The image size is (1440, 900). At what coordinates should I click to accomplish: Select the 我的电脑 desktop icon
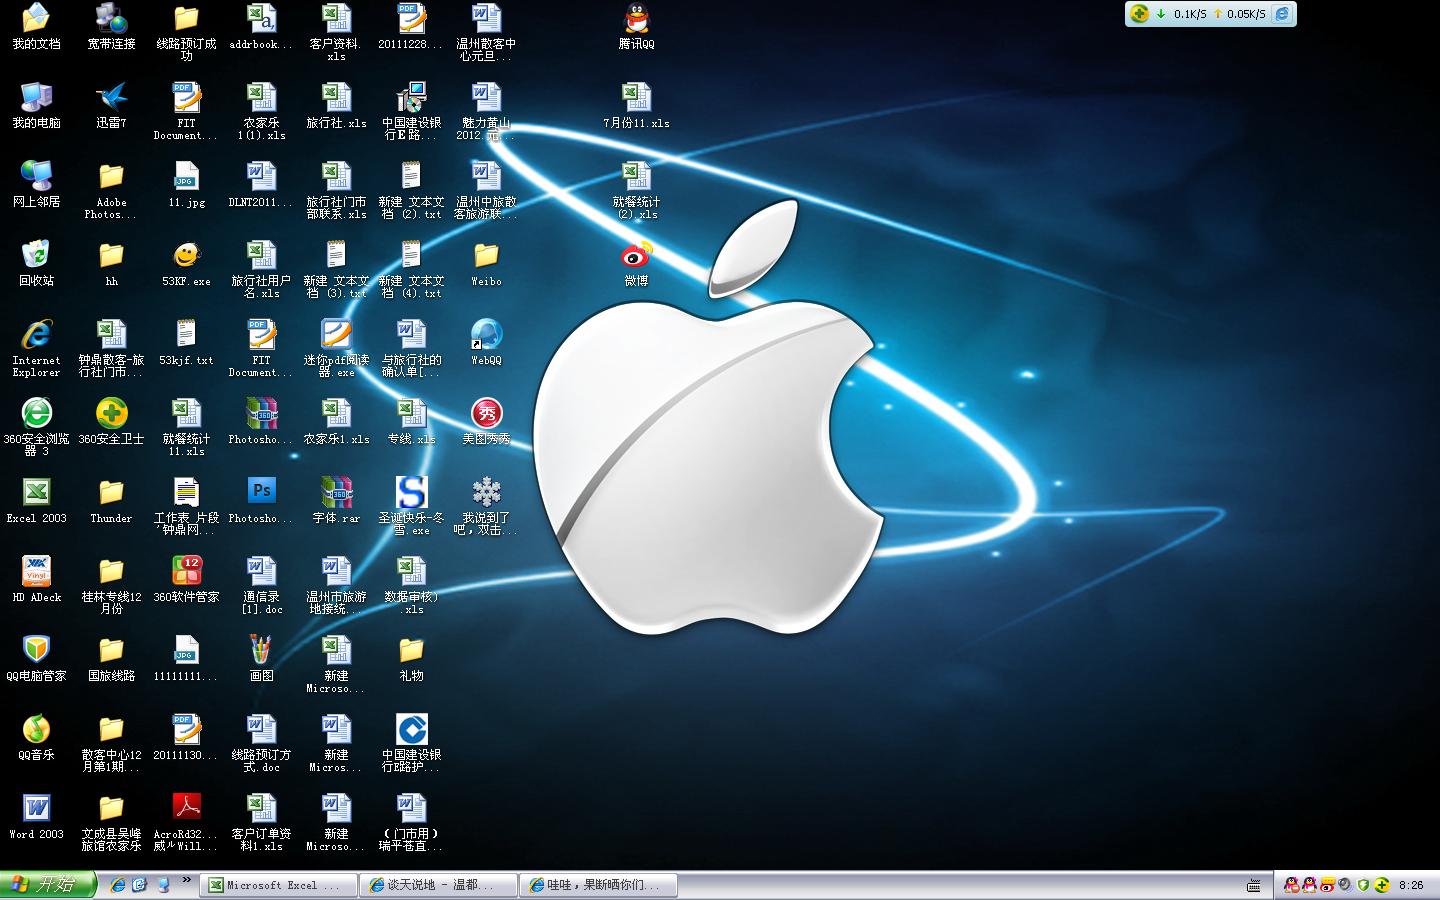pyautogui.click(x=36, y=106)
